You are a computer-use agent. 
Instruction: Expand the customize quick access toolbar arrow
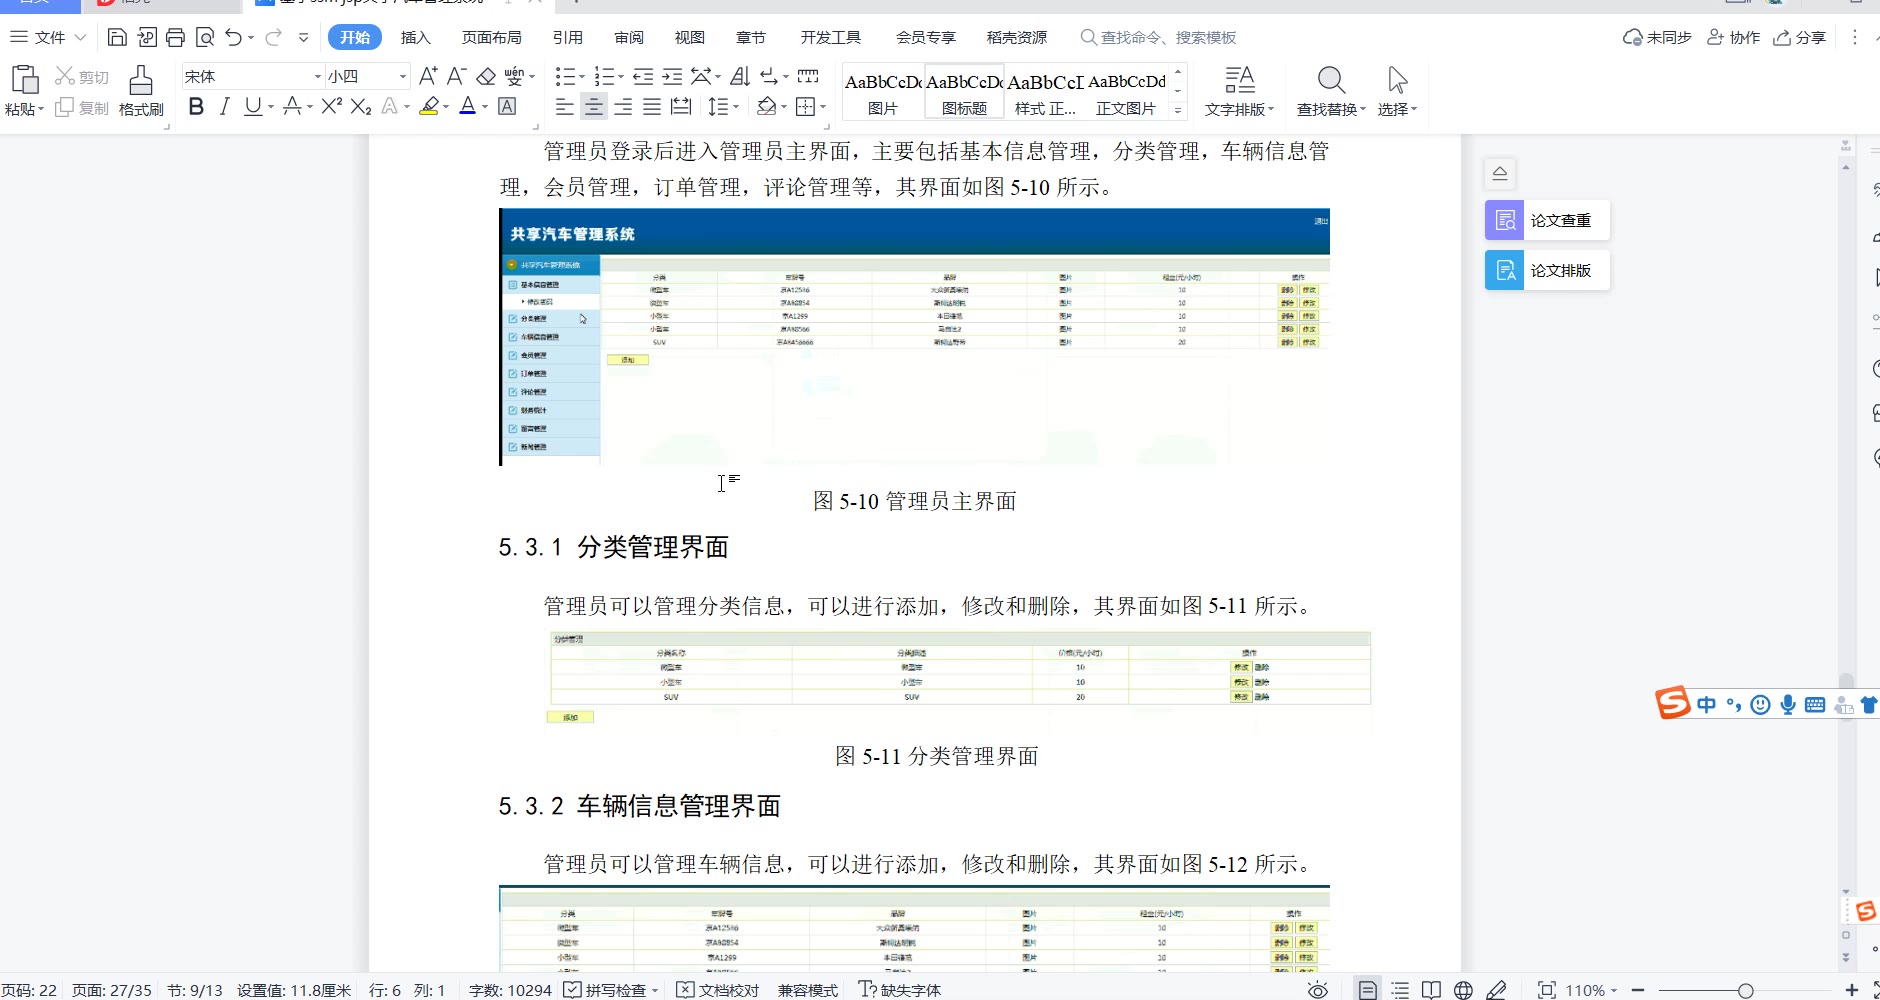click(x=303, y=37)
